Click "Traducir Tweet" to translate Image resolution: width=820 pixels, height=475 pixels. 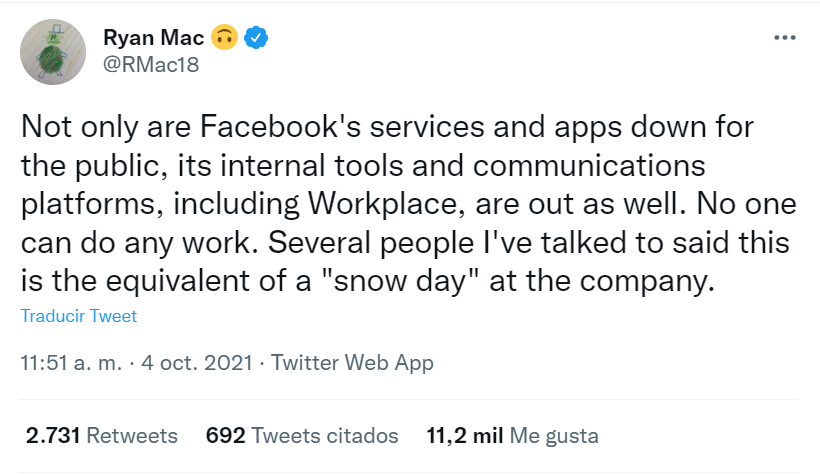(x=79, y=316)
